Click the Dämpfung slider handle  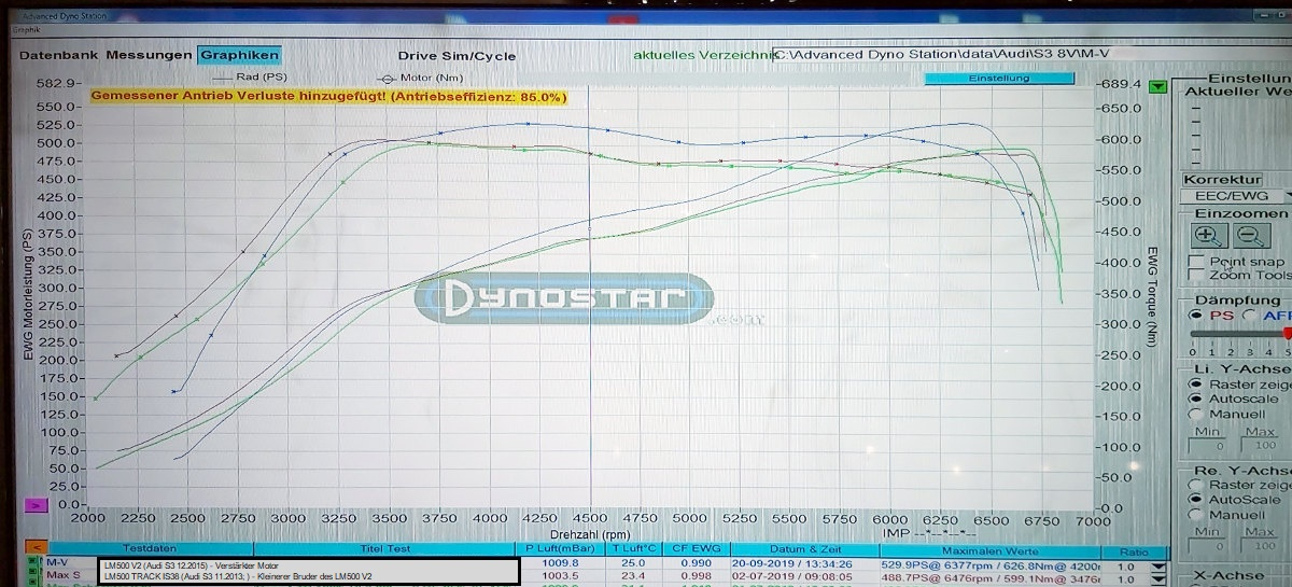click(1287, 334)
